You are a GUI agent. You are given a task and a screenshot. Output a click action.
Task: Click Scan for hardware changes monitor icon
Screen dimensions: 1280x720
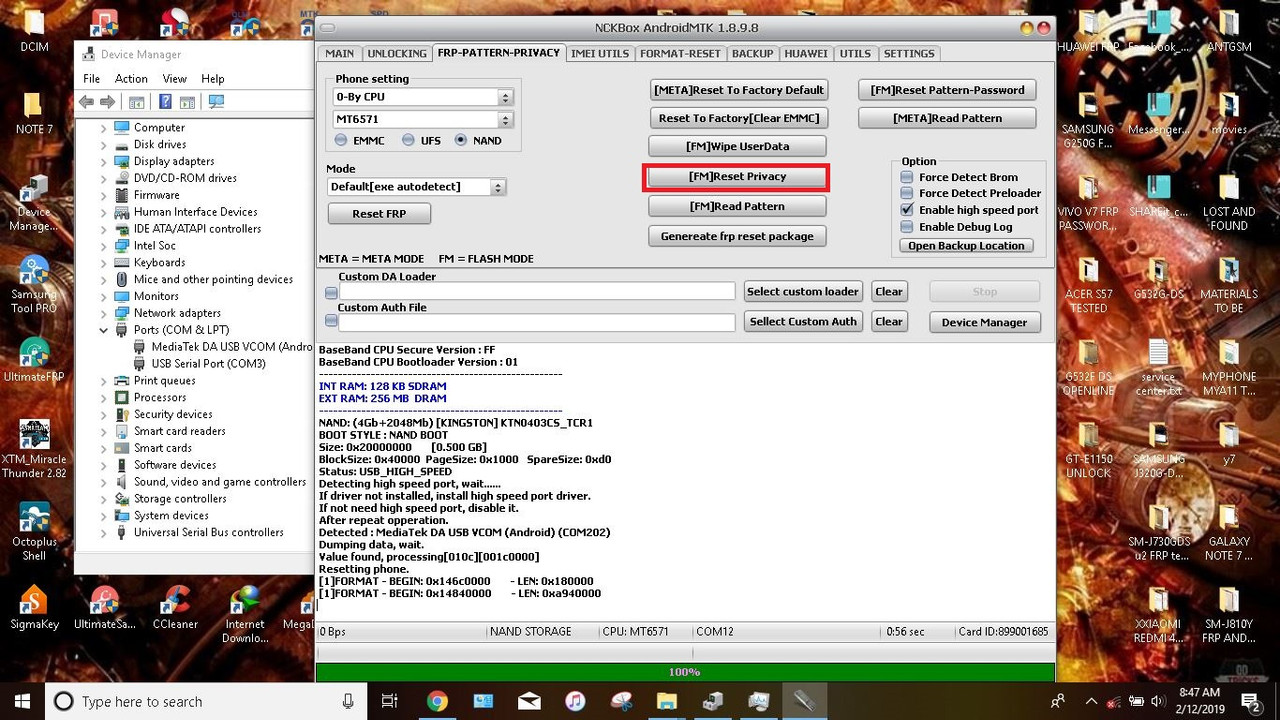216,102
